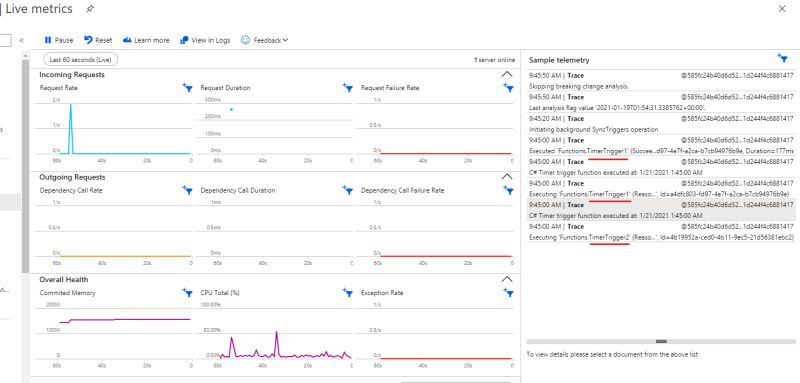Pin the Live metrics blade

point(90,9)
